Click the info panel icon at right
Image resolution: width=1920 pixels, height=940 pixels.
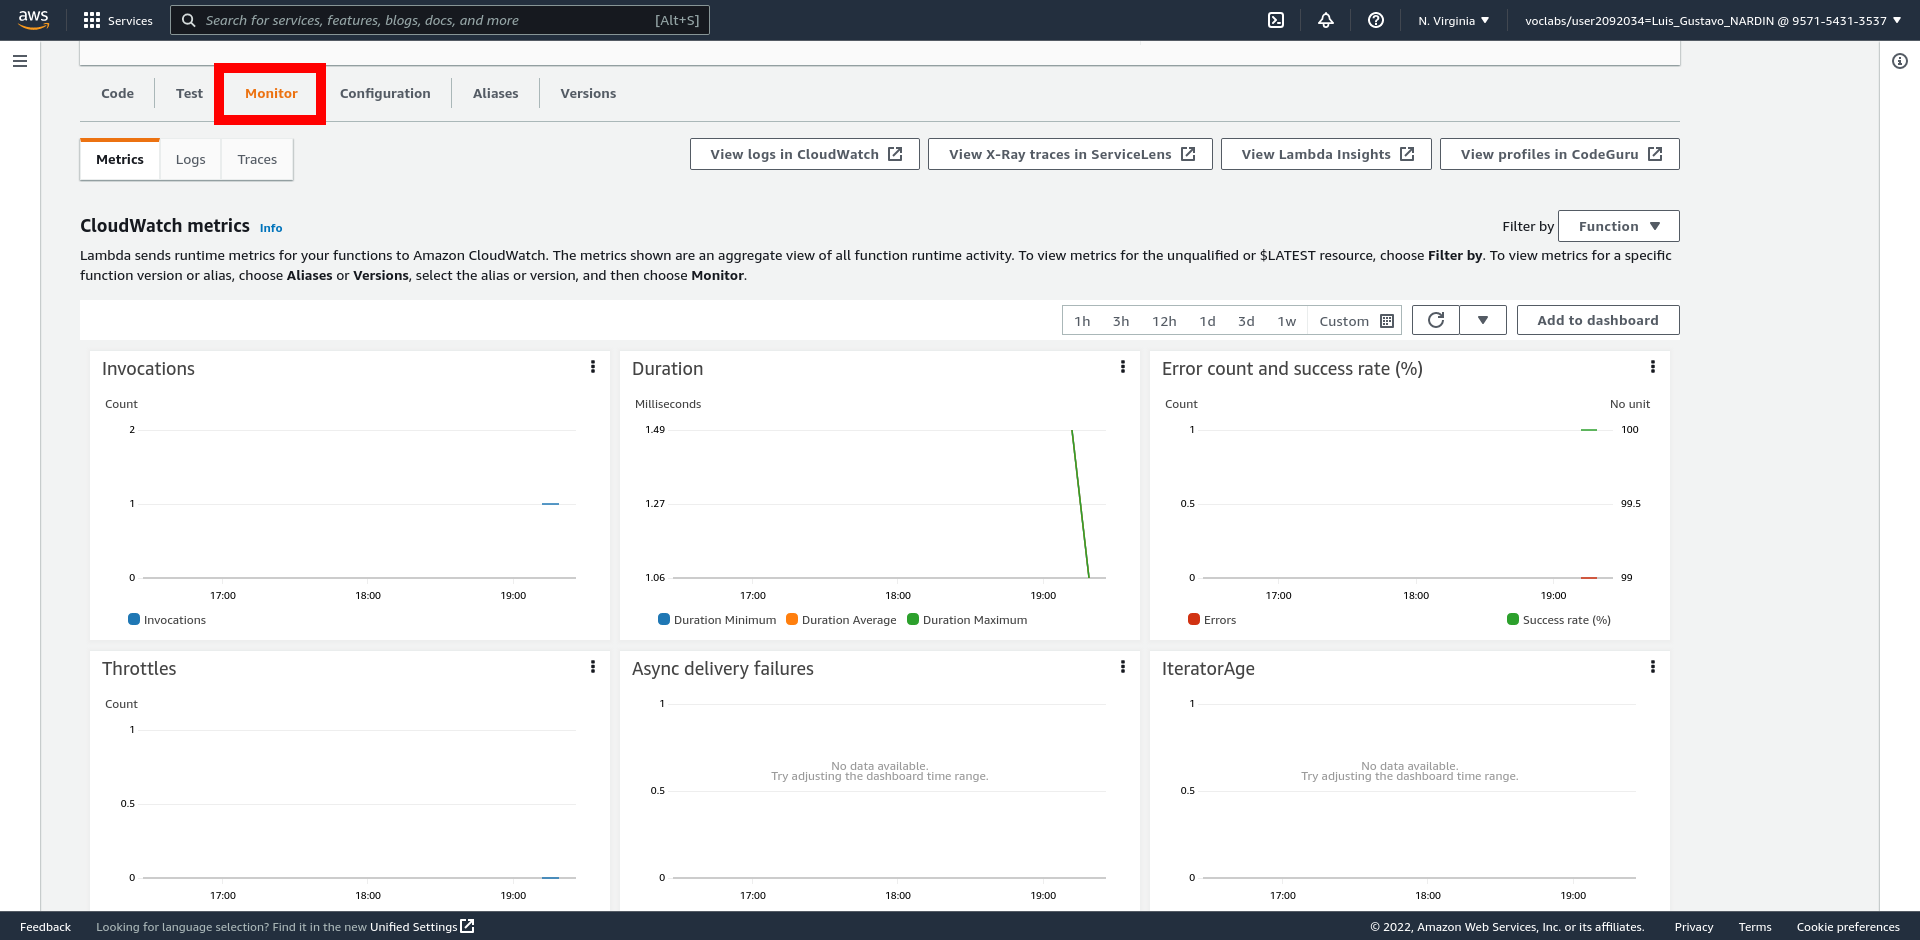[1900, 61]
